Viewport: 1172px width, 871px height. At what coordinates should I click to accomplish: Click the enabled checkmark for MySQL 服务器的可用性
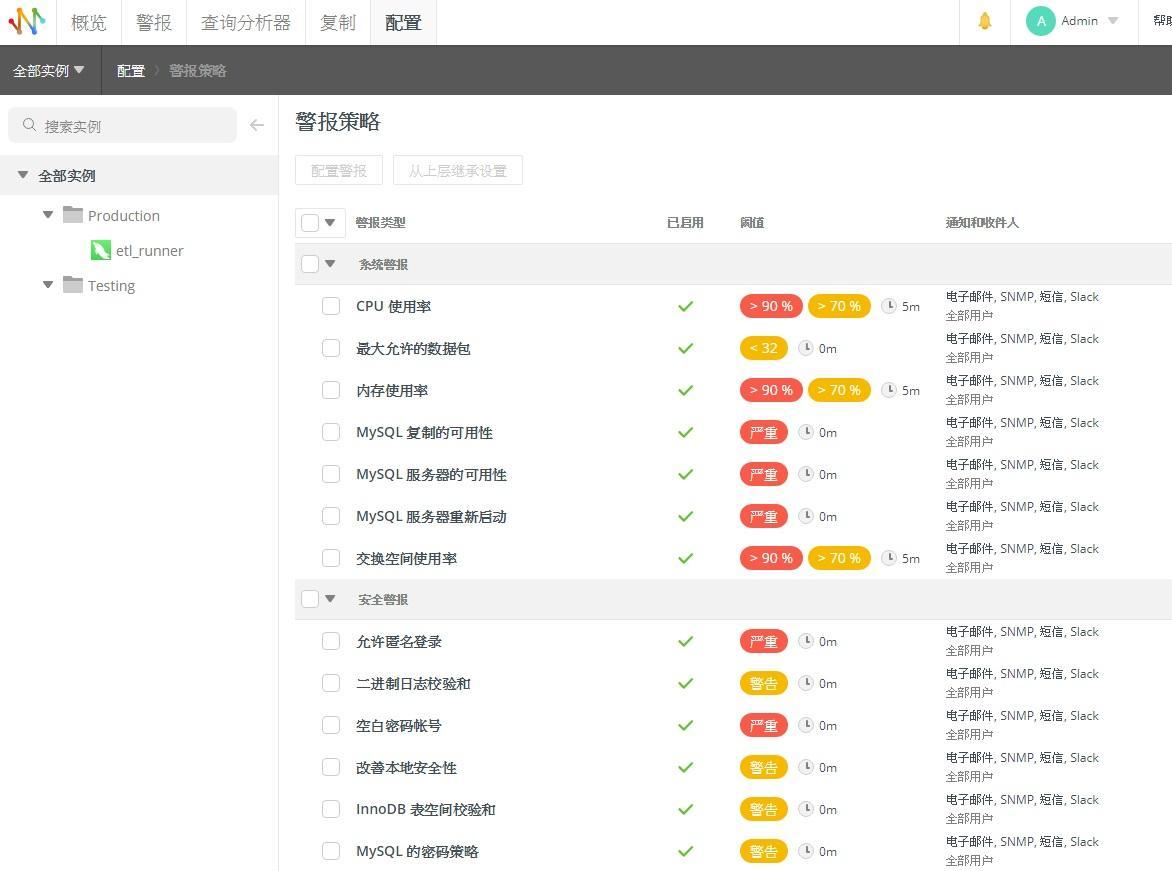coord(685,474)
